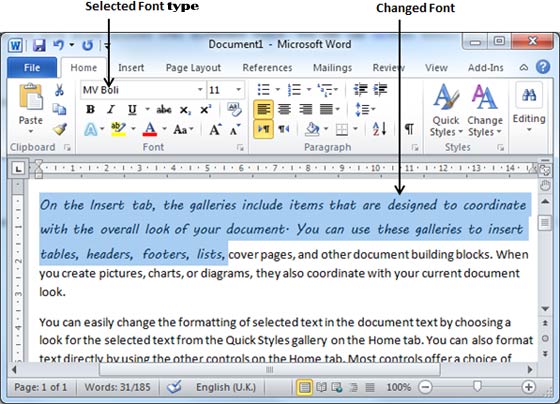Viewport: 560px width, 404px height.
Task: Open the font size dropdown arrow
Action: pyautogui.click(x=239, y=90)
